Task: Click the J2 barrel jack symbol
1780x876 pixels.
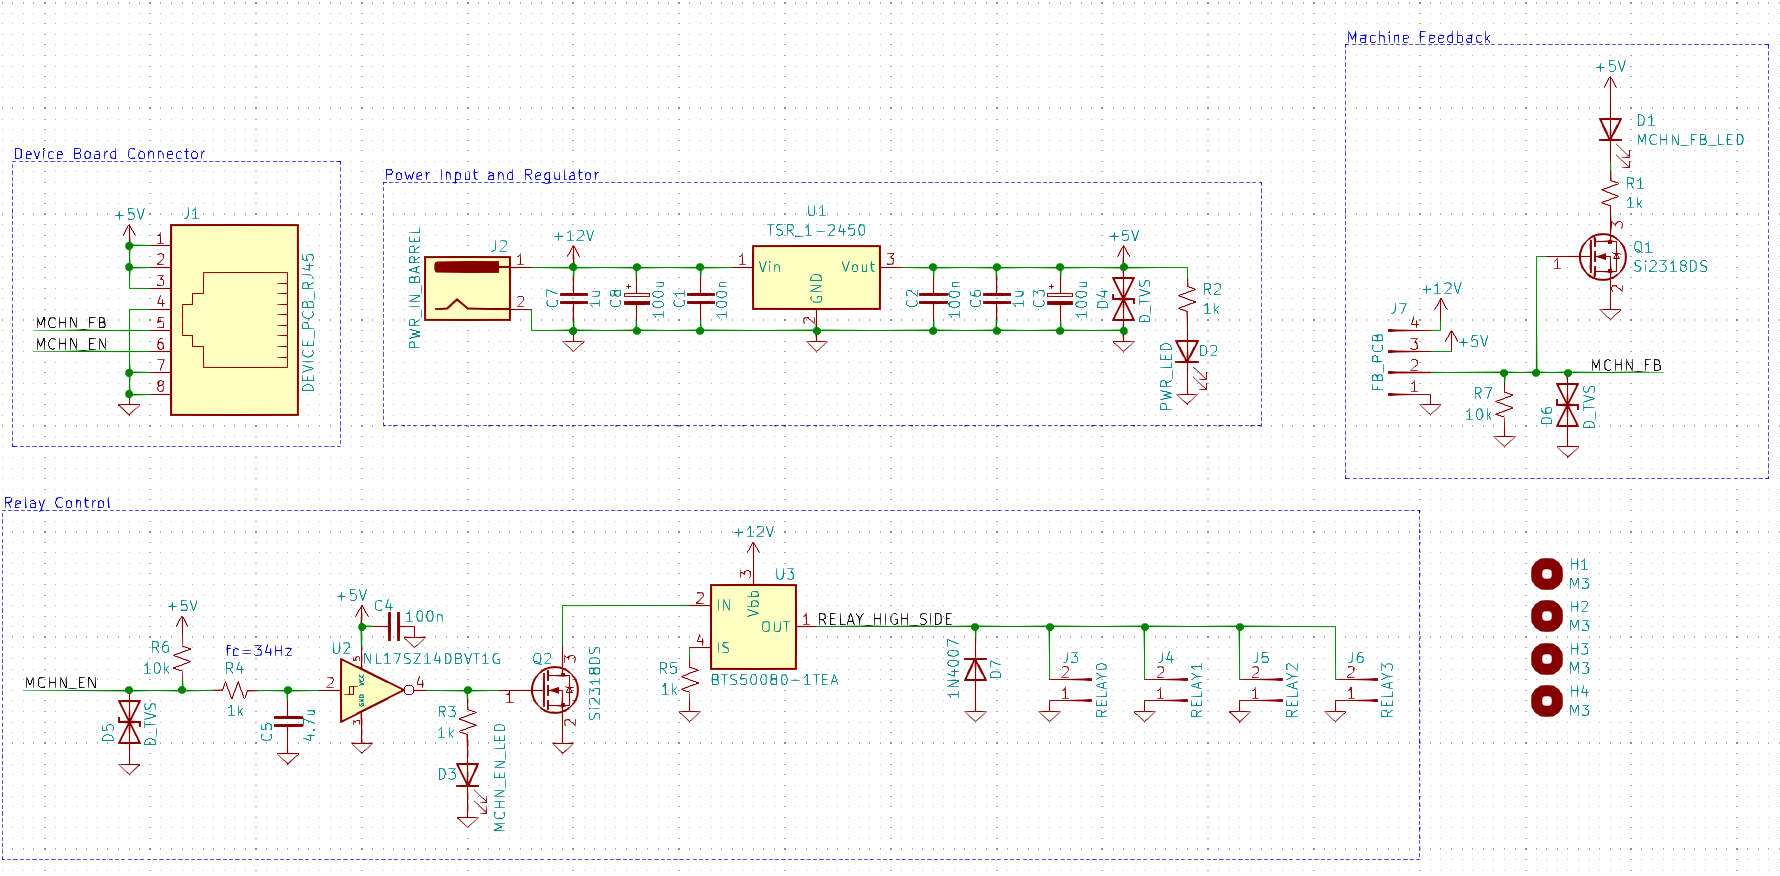Action: (468, 288)
